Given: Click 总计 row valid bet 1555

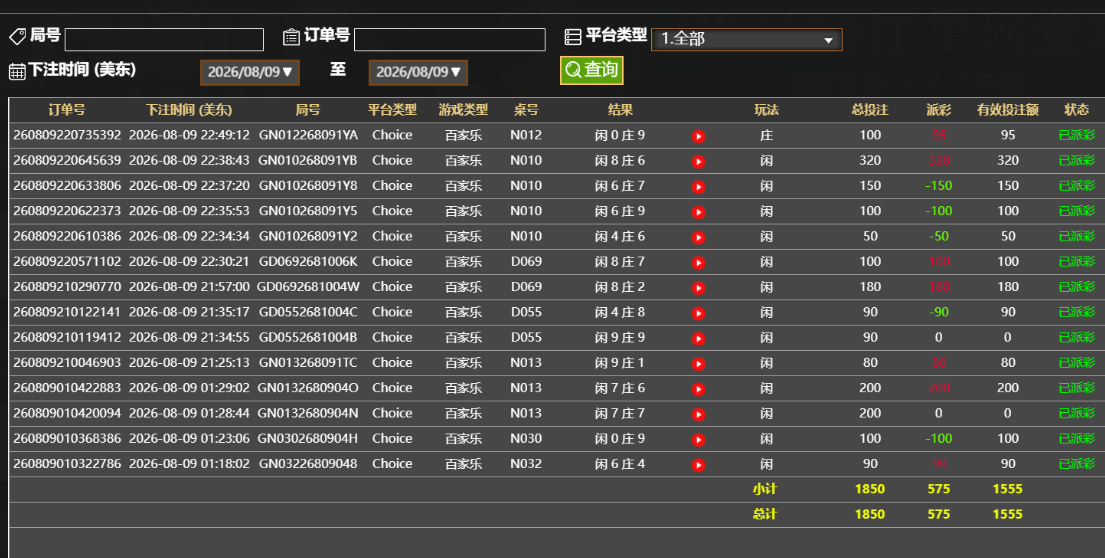Looking at the screenshot, I should click(x=1008, y=514).
